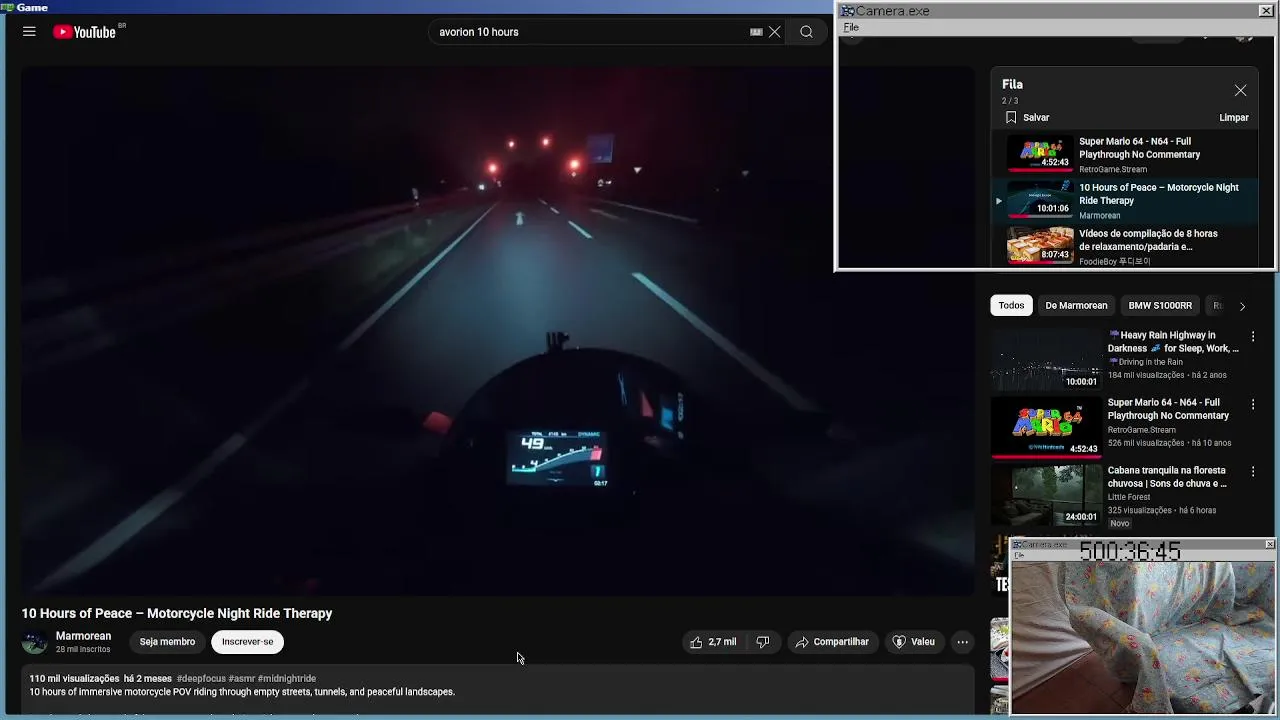
Task: Select the BMW S1000RR filter chip
Action: (x=1160, y=305)
